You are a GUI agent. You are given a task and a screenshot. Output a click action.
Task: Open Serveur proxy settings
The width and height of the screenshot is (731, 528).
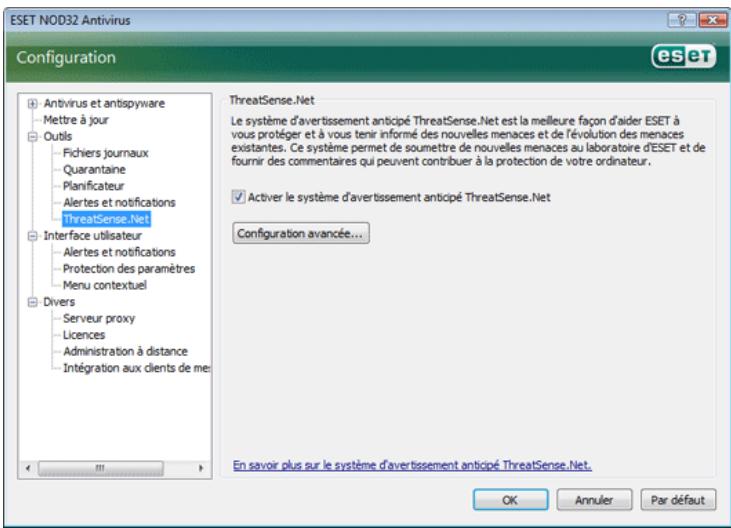[99, 318]
